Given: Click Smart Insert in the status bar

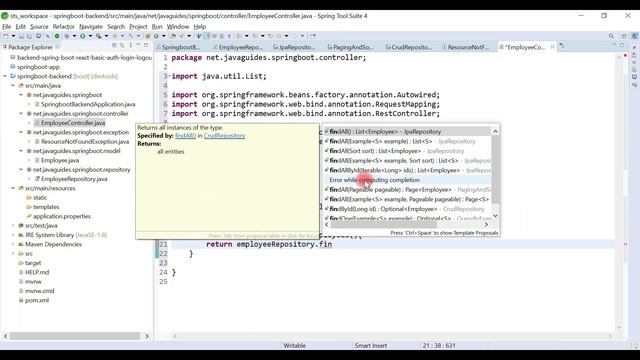Looking at the screenshot, I should click(371, 345).
